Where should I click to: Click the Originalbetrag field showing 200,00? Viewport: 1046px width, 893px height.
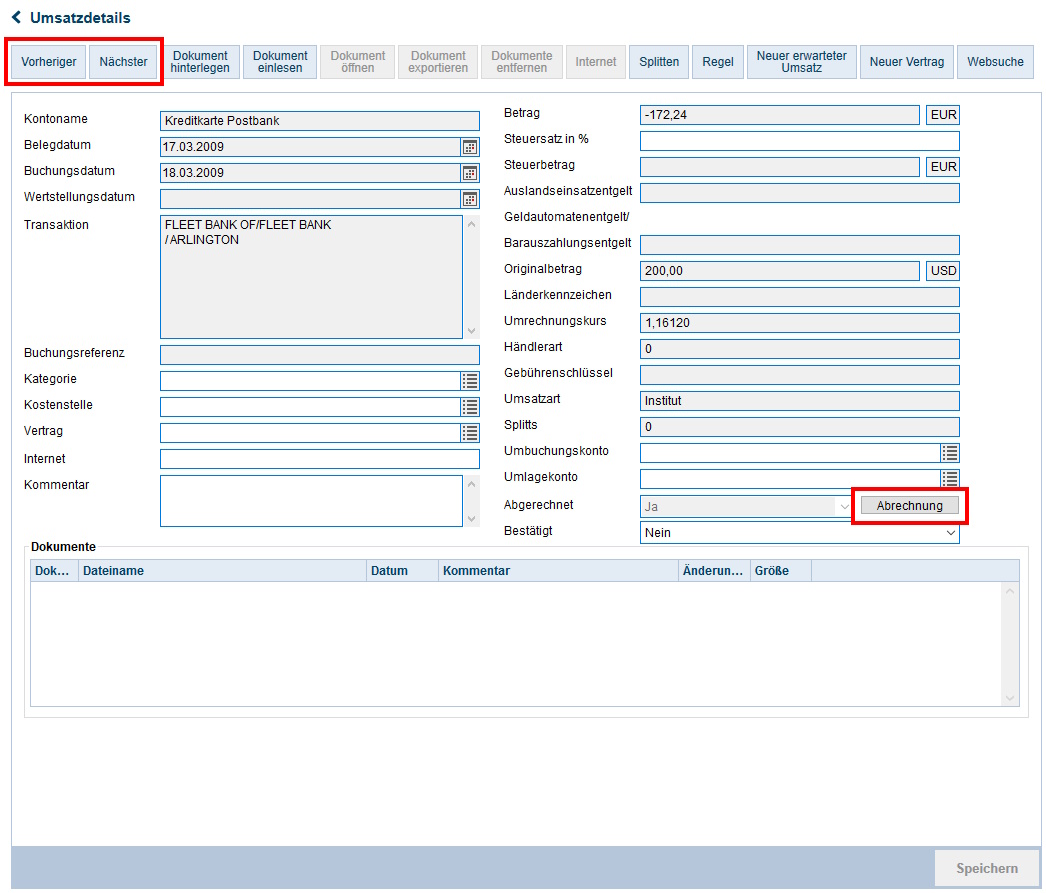point(779,271)
